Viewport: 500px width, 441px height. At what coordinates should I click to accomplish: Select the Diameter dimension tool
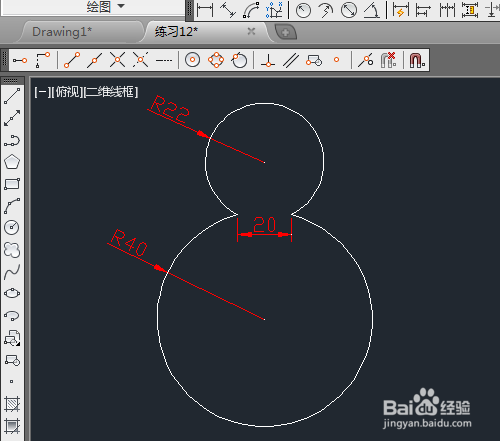pyautogui.click(x=349, y=10)
